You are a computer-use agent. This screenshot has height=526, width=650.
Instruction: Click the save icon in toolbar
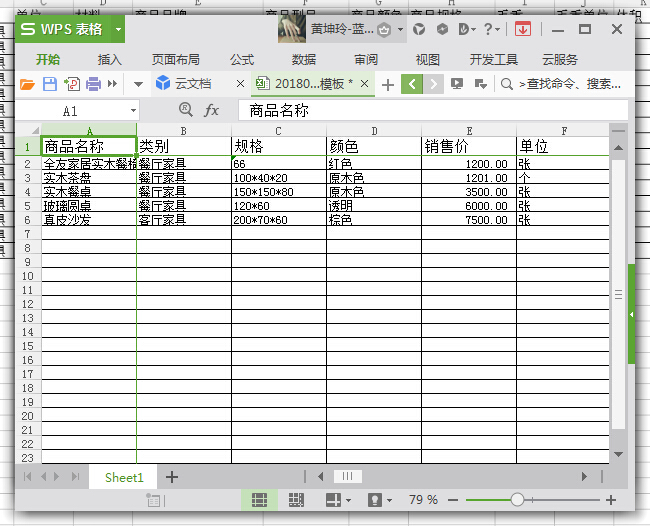pos(49,84)
